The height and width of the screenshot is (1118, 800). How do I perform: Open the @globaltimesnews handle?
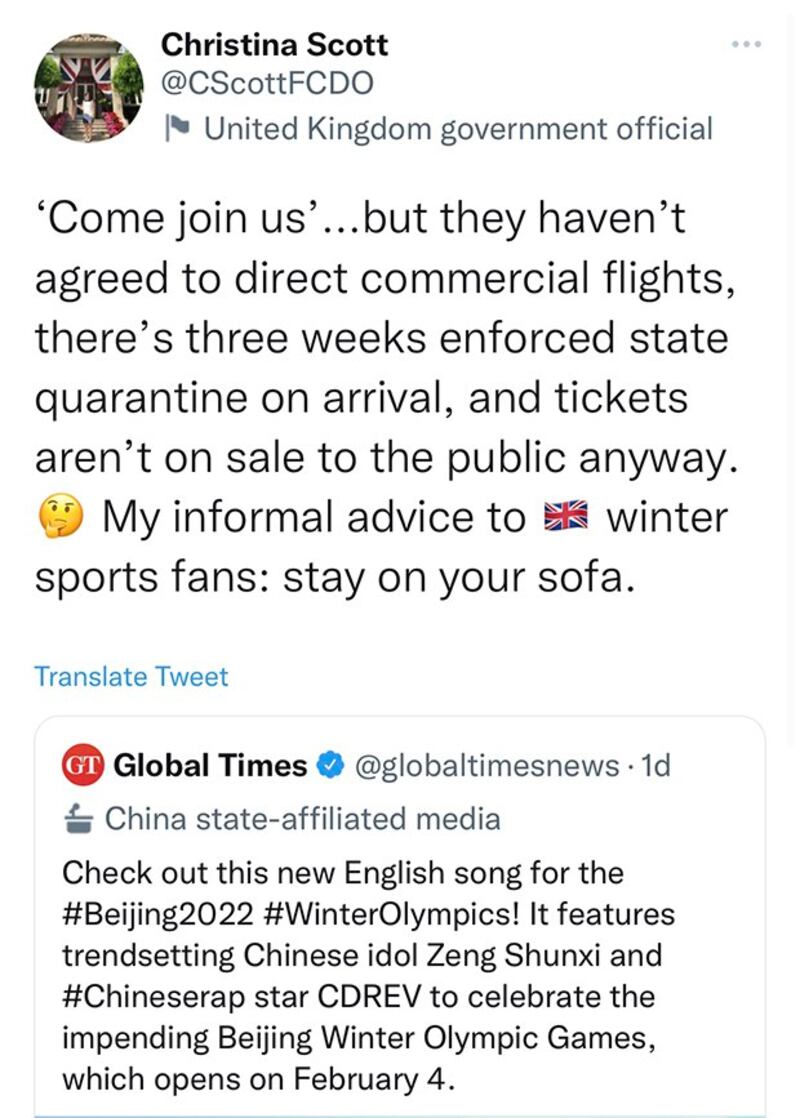[x=486, y=766]
